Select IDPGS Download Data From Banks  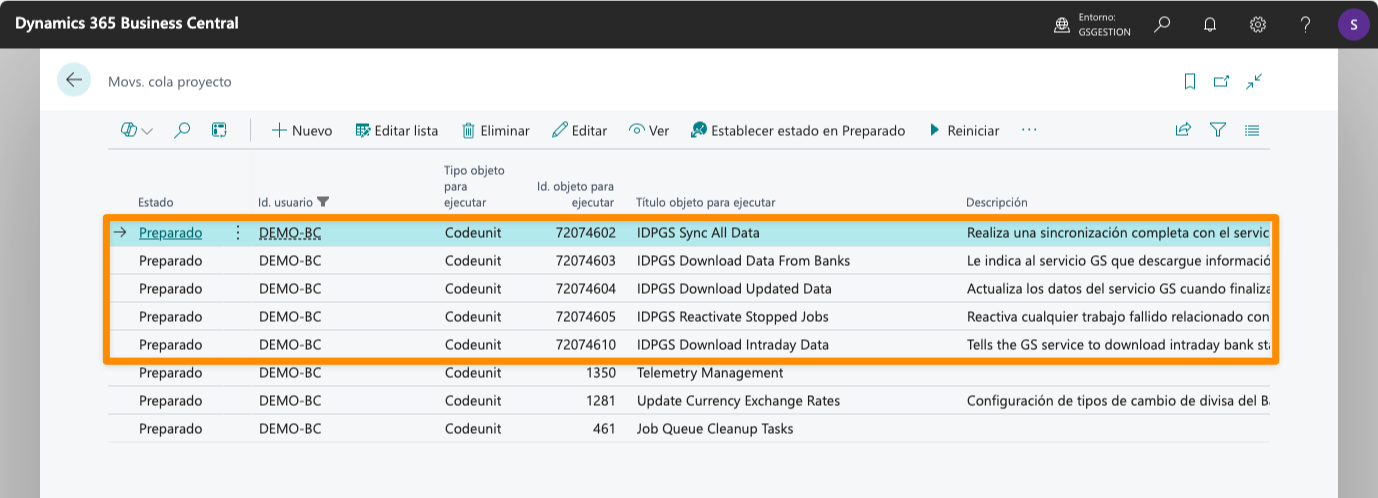[743, 261]
